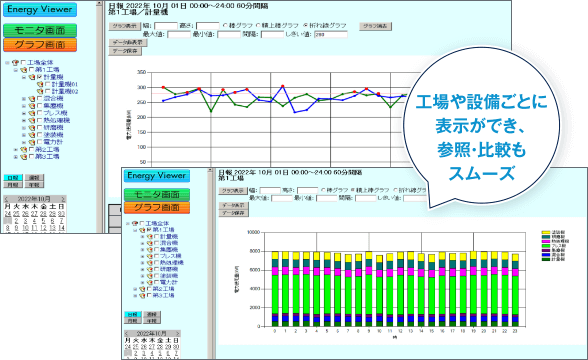The height and width of the screenshot is (360, 588).
Task: Go to next month in bar-chart window calendar
Action: pyautogui.click(x=178, y=333)
